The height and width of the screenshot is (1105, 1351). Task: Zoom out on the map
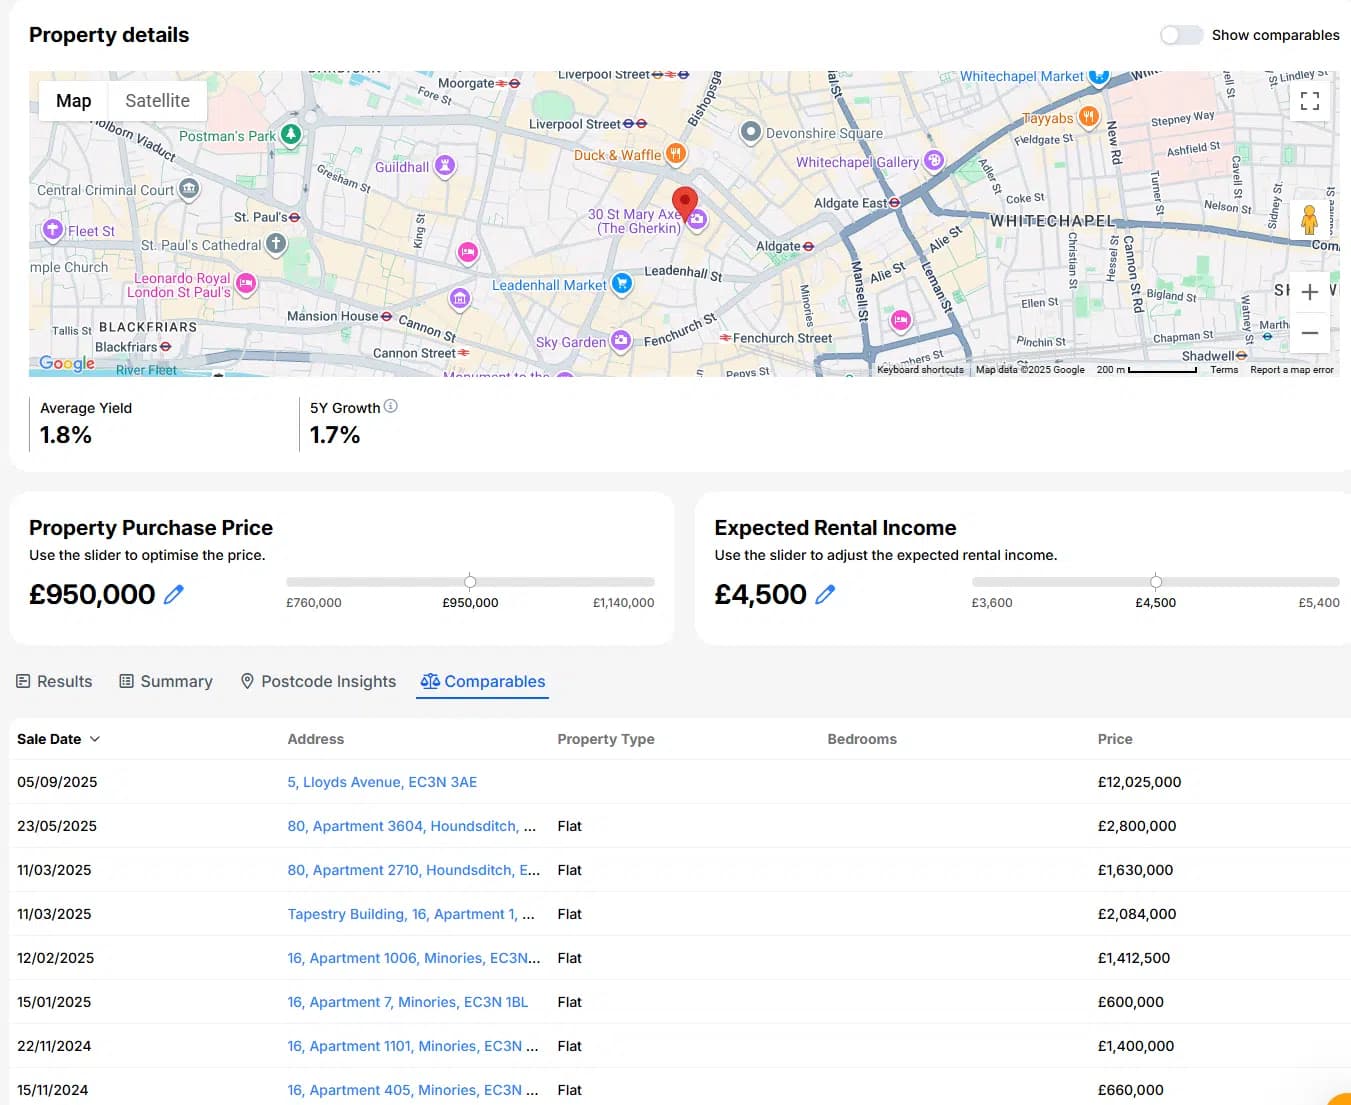pyautogui.click(x=1309, y=333)
